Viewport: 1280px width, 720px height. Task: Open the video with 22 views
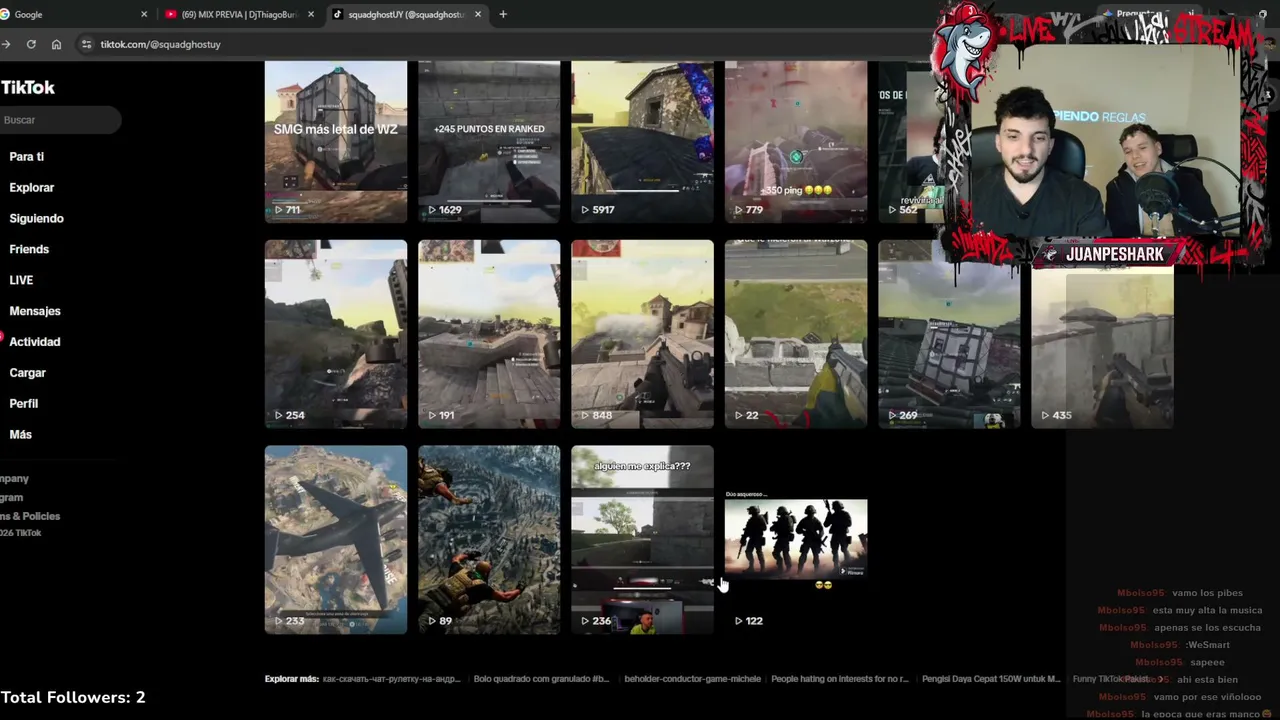[x=796, y=334]
